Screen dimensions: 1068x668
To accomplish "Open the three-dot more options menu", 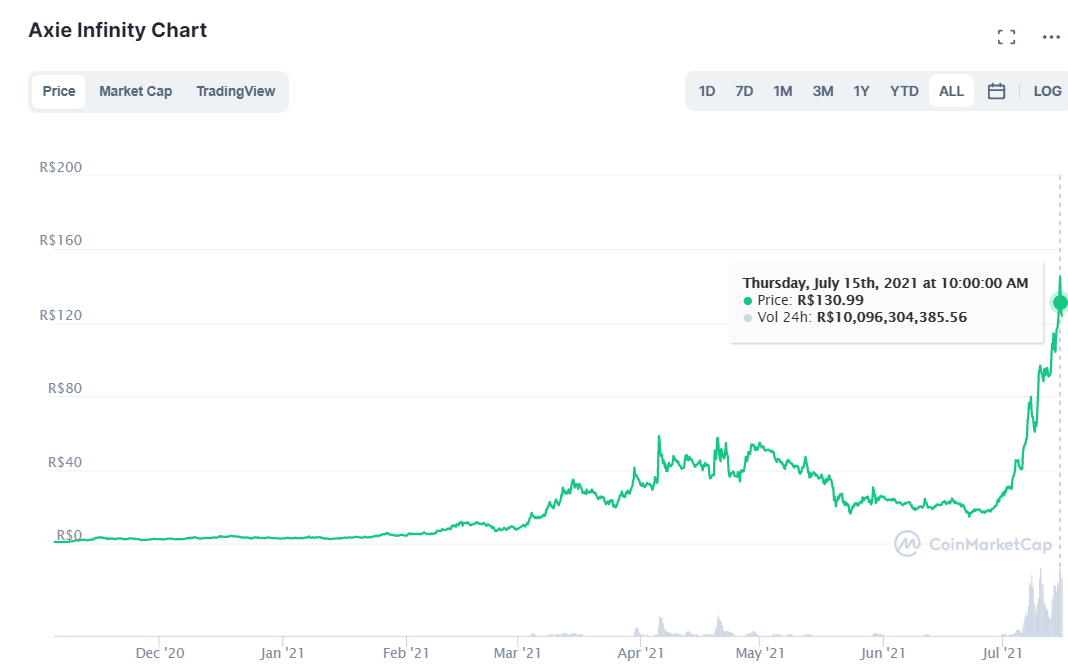I will (1050, 37).
